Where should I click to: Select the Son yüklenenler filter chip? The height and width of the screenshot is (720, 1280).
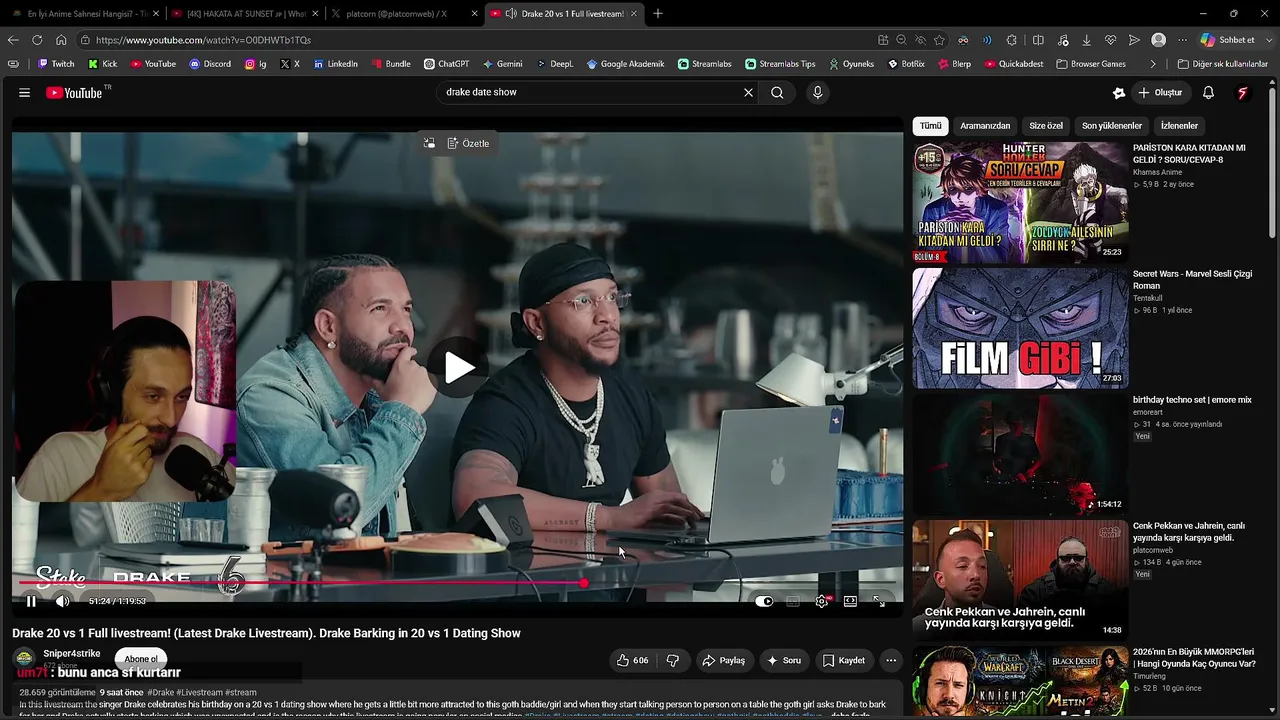point(1112,126)
